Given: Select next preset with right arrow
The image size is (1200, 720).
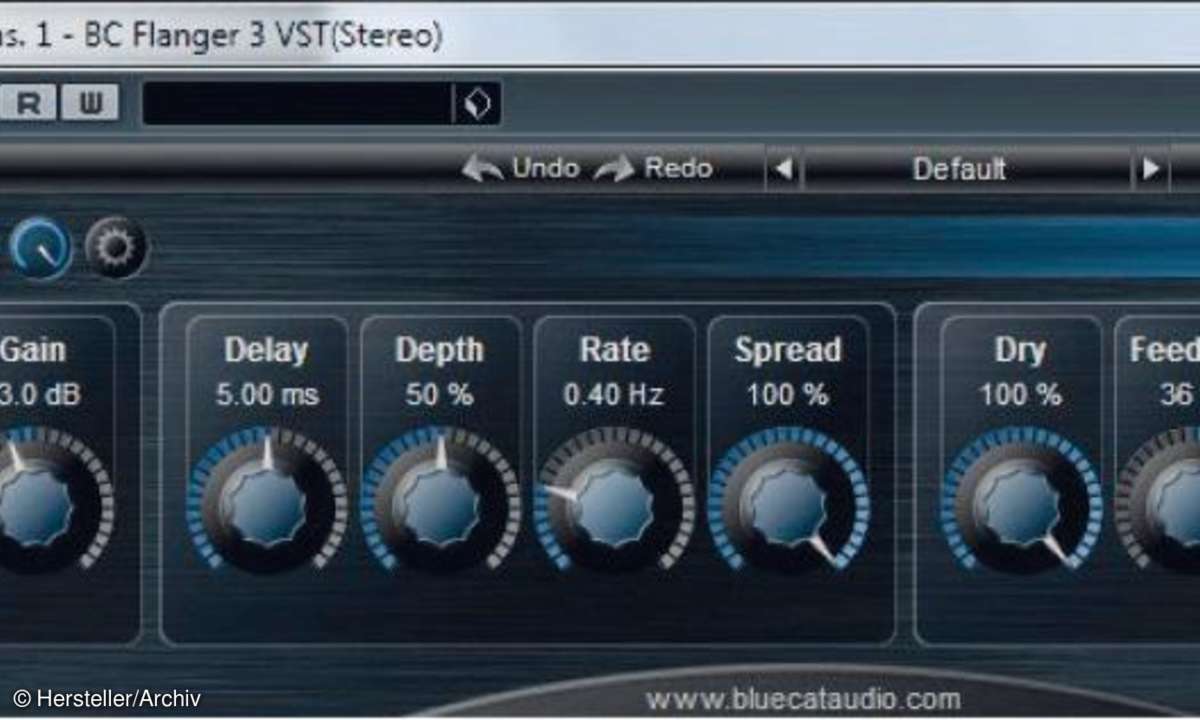Looking at the screenshot, I should point(1150,169).
